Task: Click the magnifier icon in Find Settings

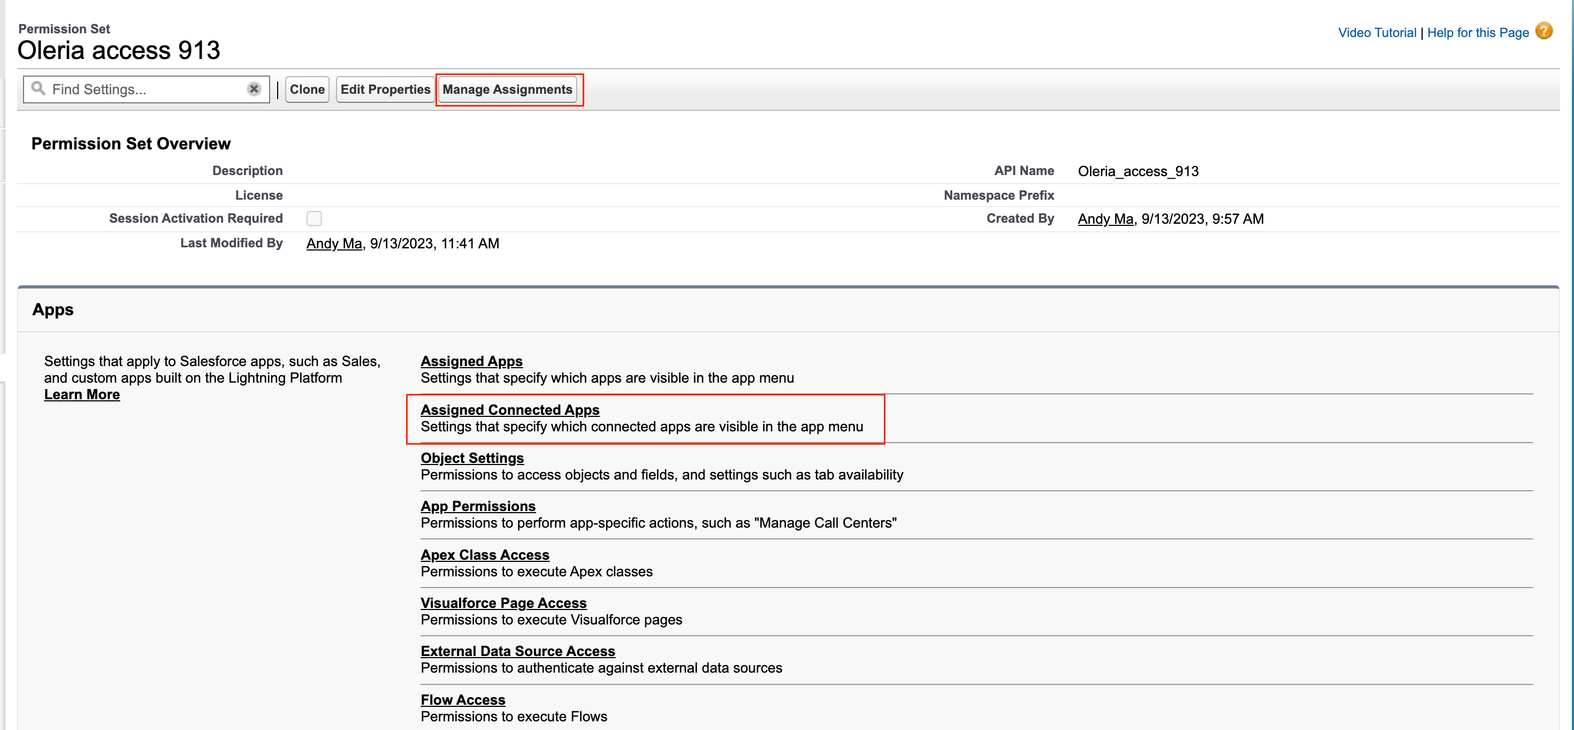Action: tap(38, 88)
